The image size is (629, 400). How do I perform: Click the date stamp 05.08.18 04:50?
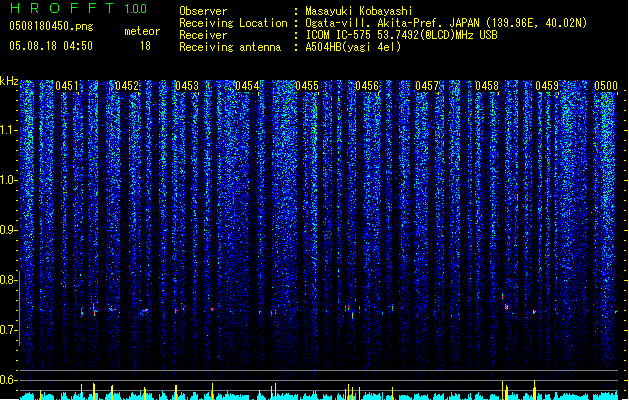coord(51,46)
